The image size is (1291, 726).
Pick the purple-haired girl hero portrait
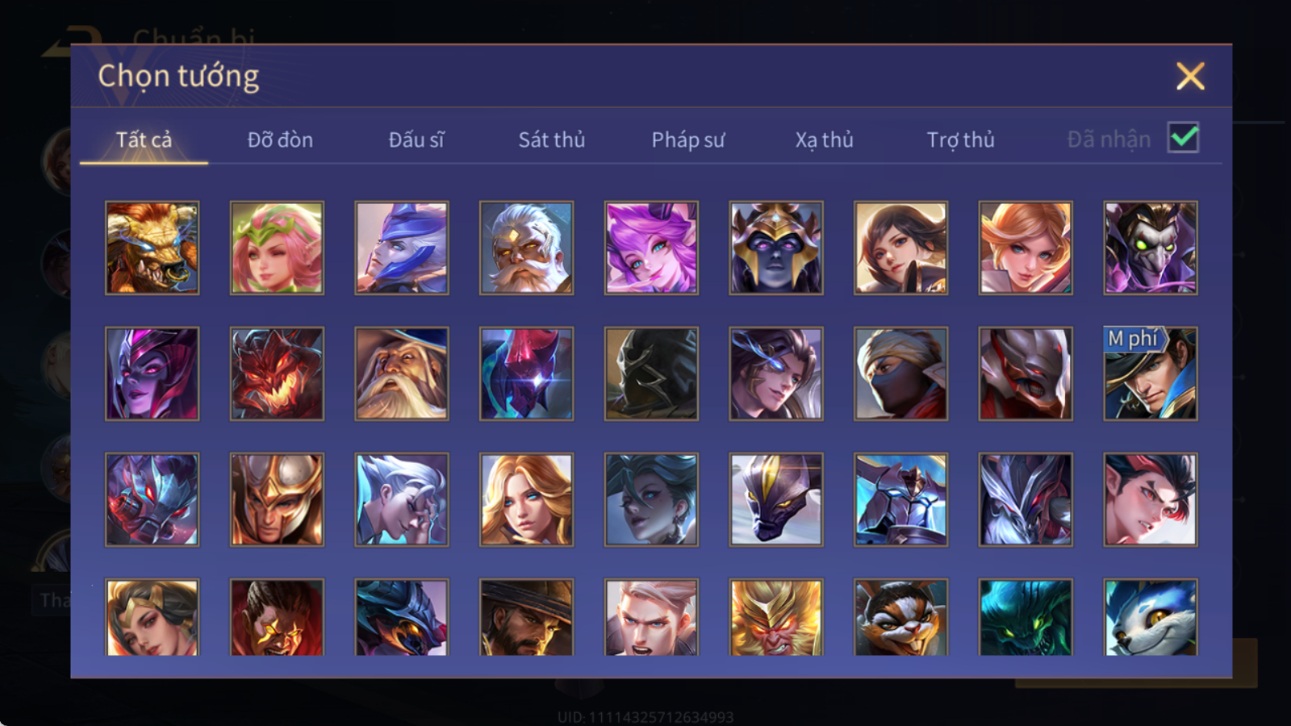point(651,248)
